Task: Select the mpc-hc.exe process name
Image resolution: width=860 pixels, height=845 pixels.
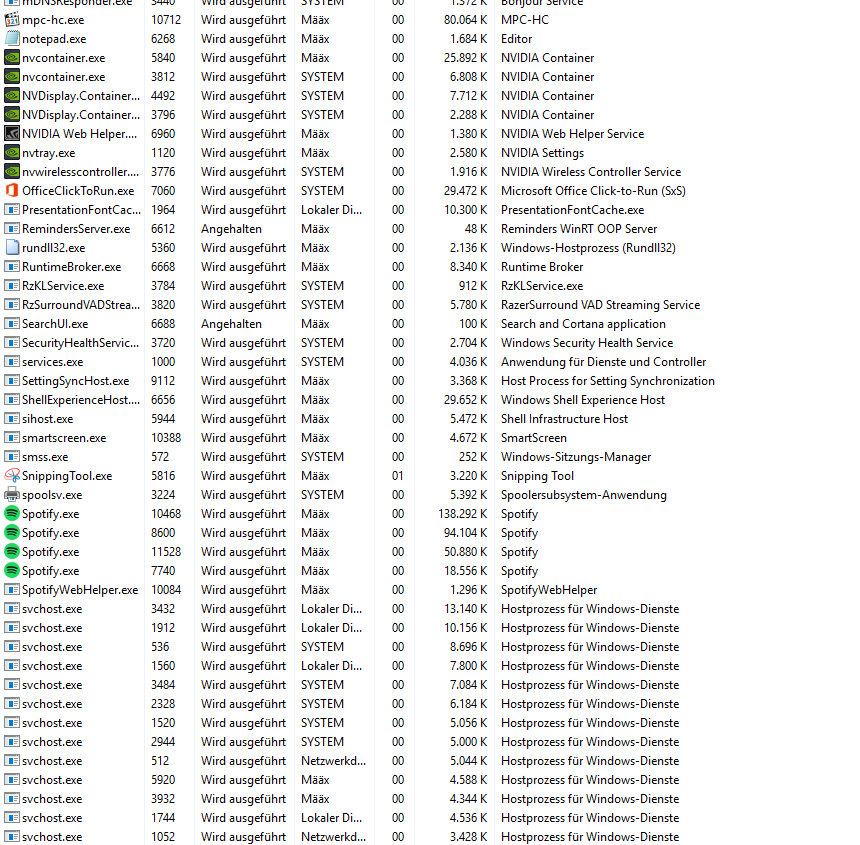Action: [53, 20]
